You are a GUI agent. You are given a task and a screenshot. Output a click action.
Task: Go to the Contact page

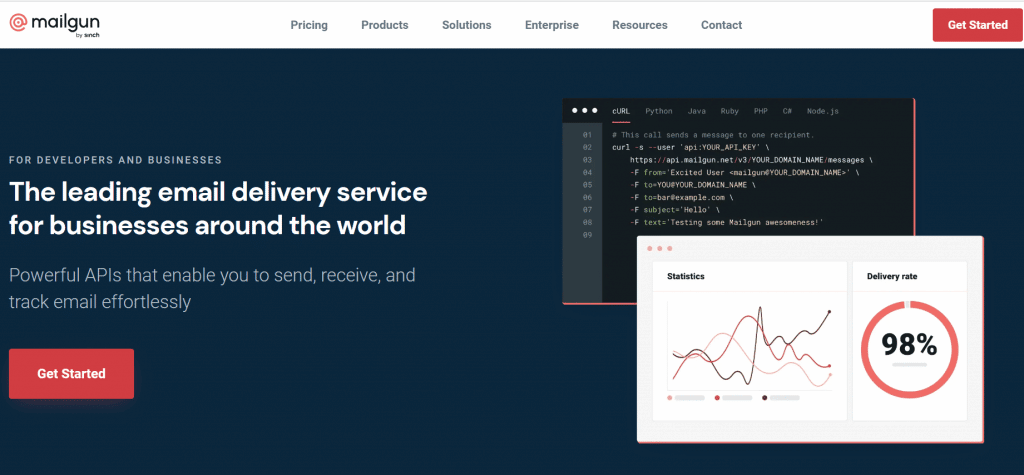(721, 25)
